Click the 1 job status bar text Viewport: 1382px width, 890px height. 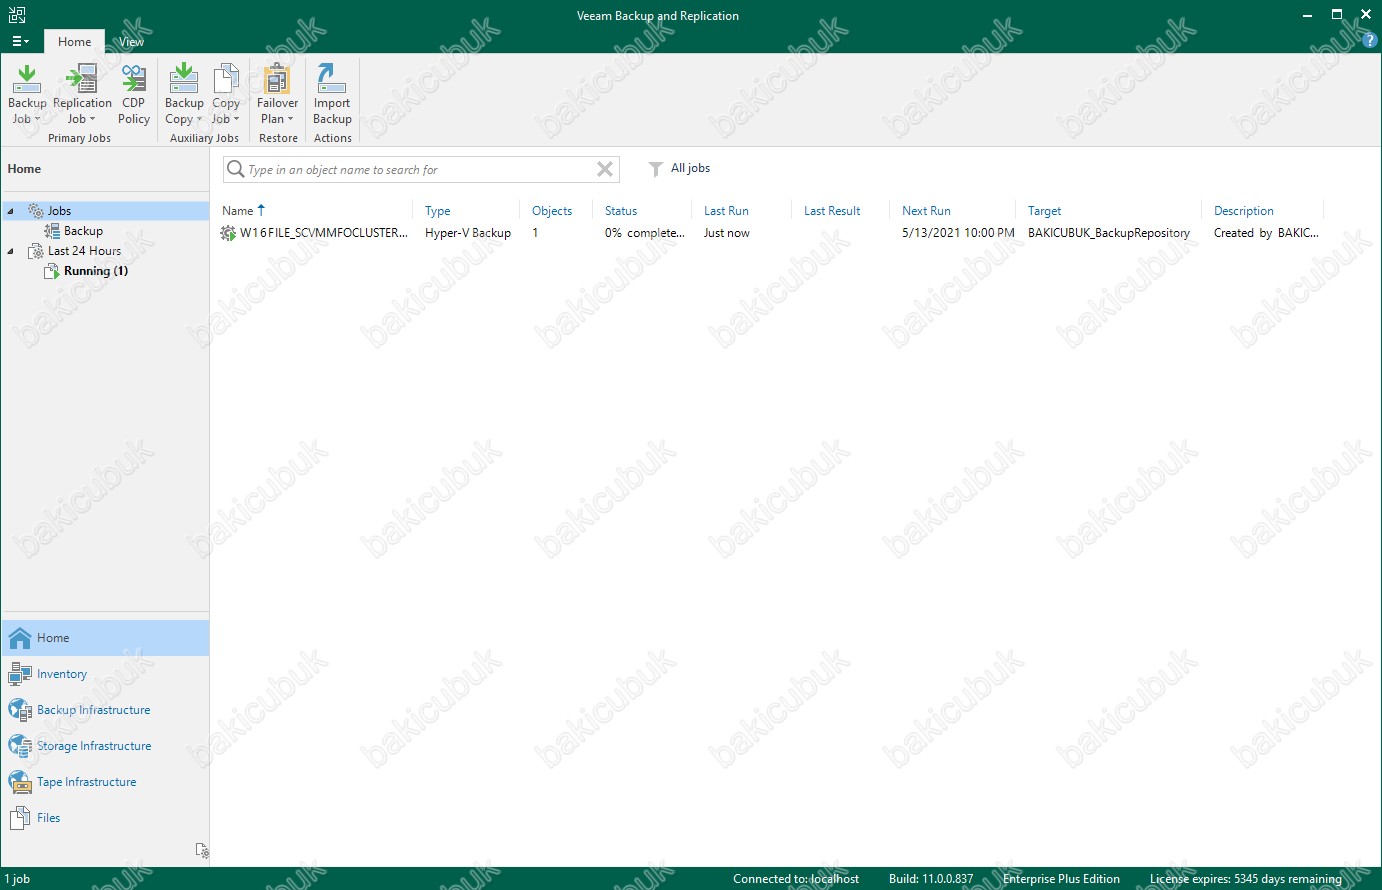pos(18,879)
